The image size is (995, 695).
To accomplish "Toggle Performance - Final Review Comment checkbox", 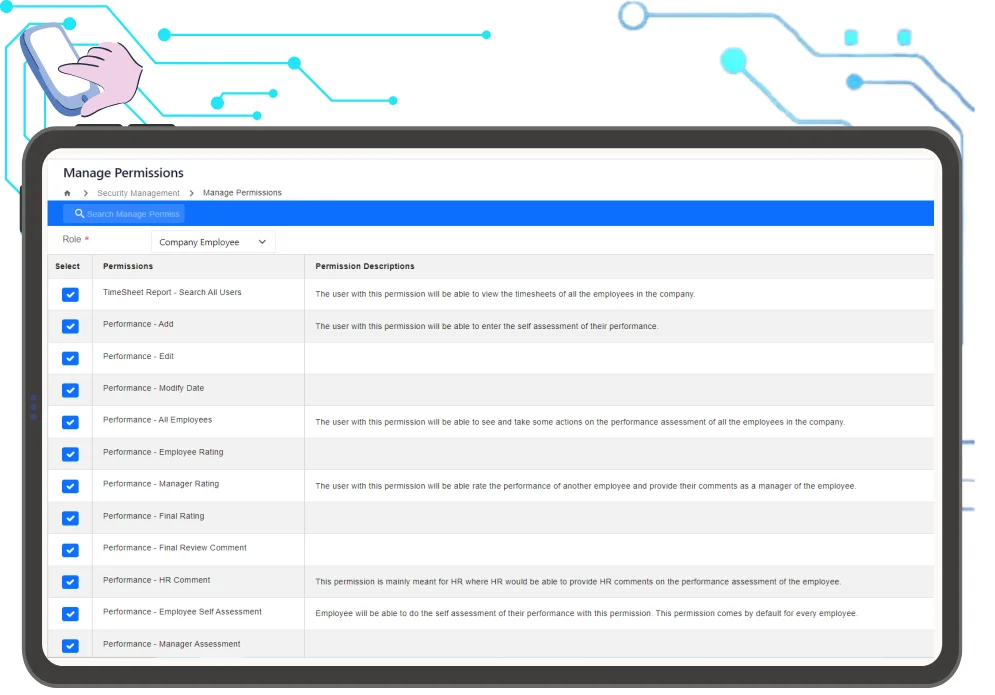I will click(x=70, y=550).
